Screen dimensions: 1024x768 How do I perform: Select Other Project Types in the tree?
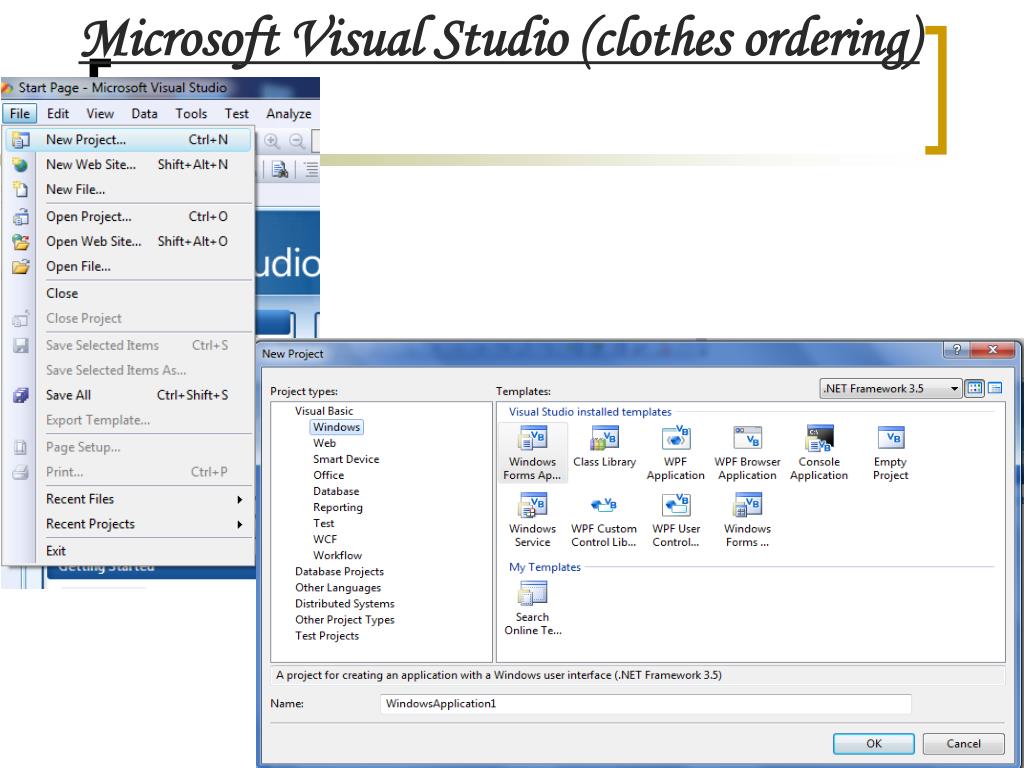(345, 620)
